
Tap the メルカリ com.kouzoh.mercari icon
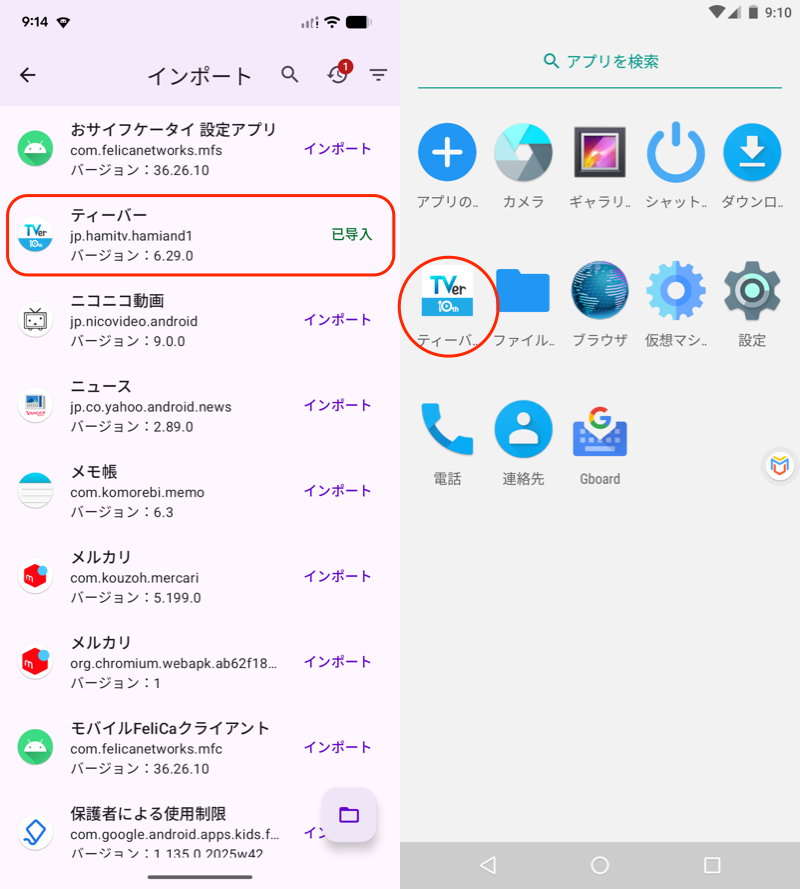coord(35,577)
